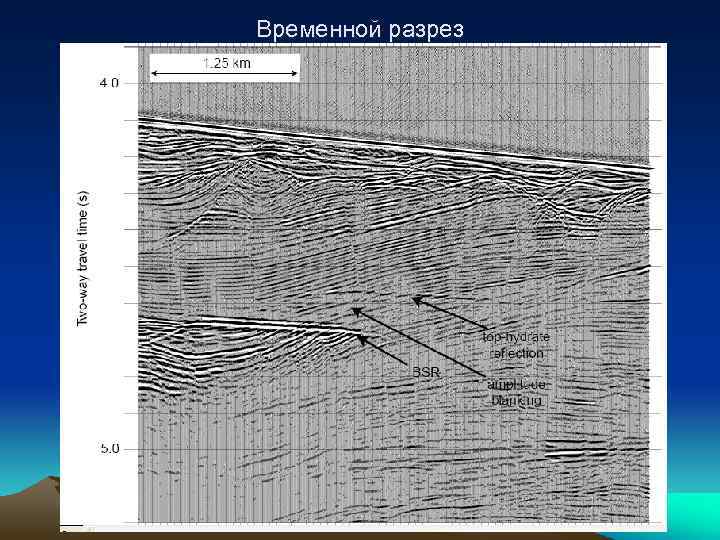Click the "Two-way travel time (s)" axis label
Viewport: 720px width, 540px height.
83,259
